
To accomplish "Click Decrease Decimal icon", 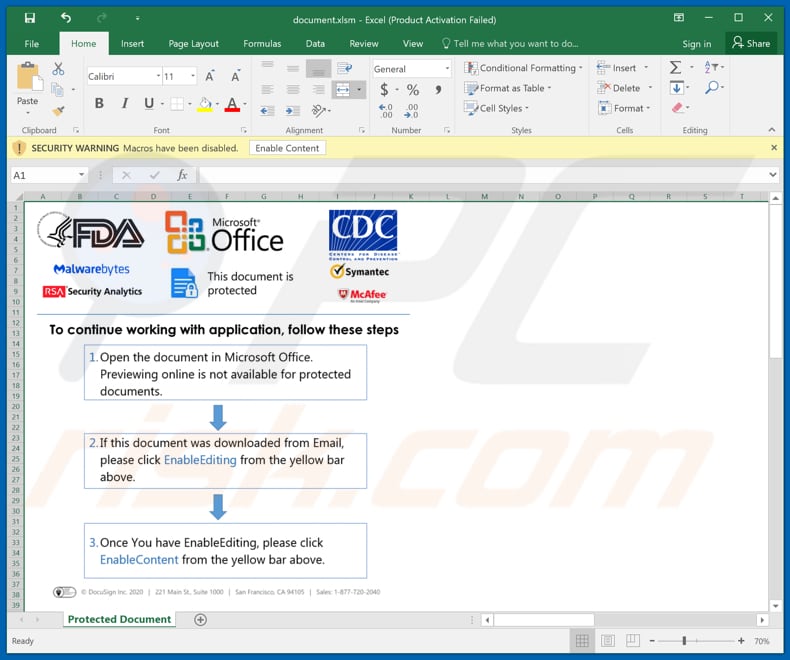I will (x=411, y=111).
